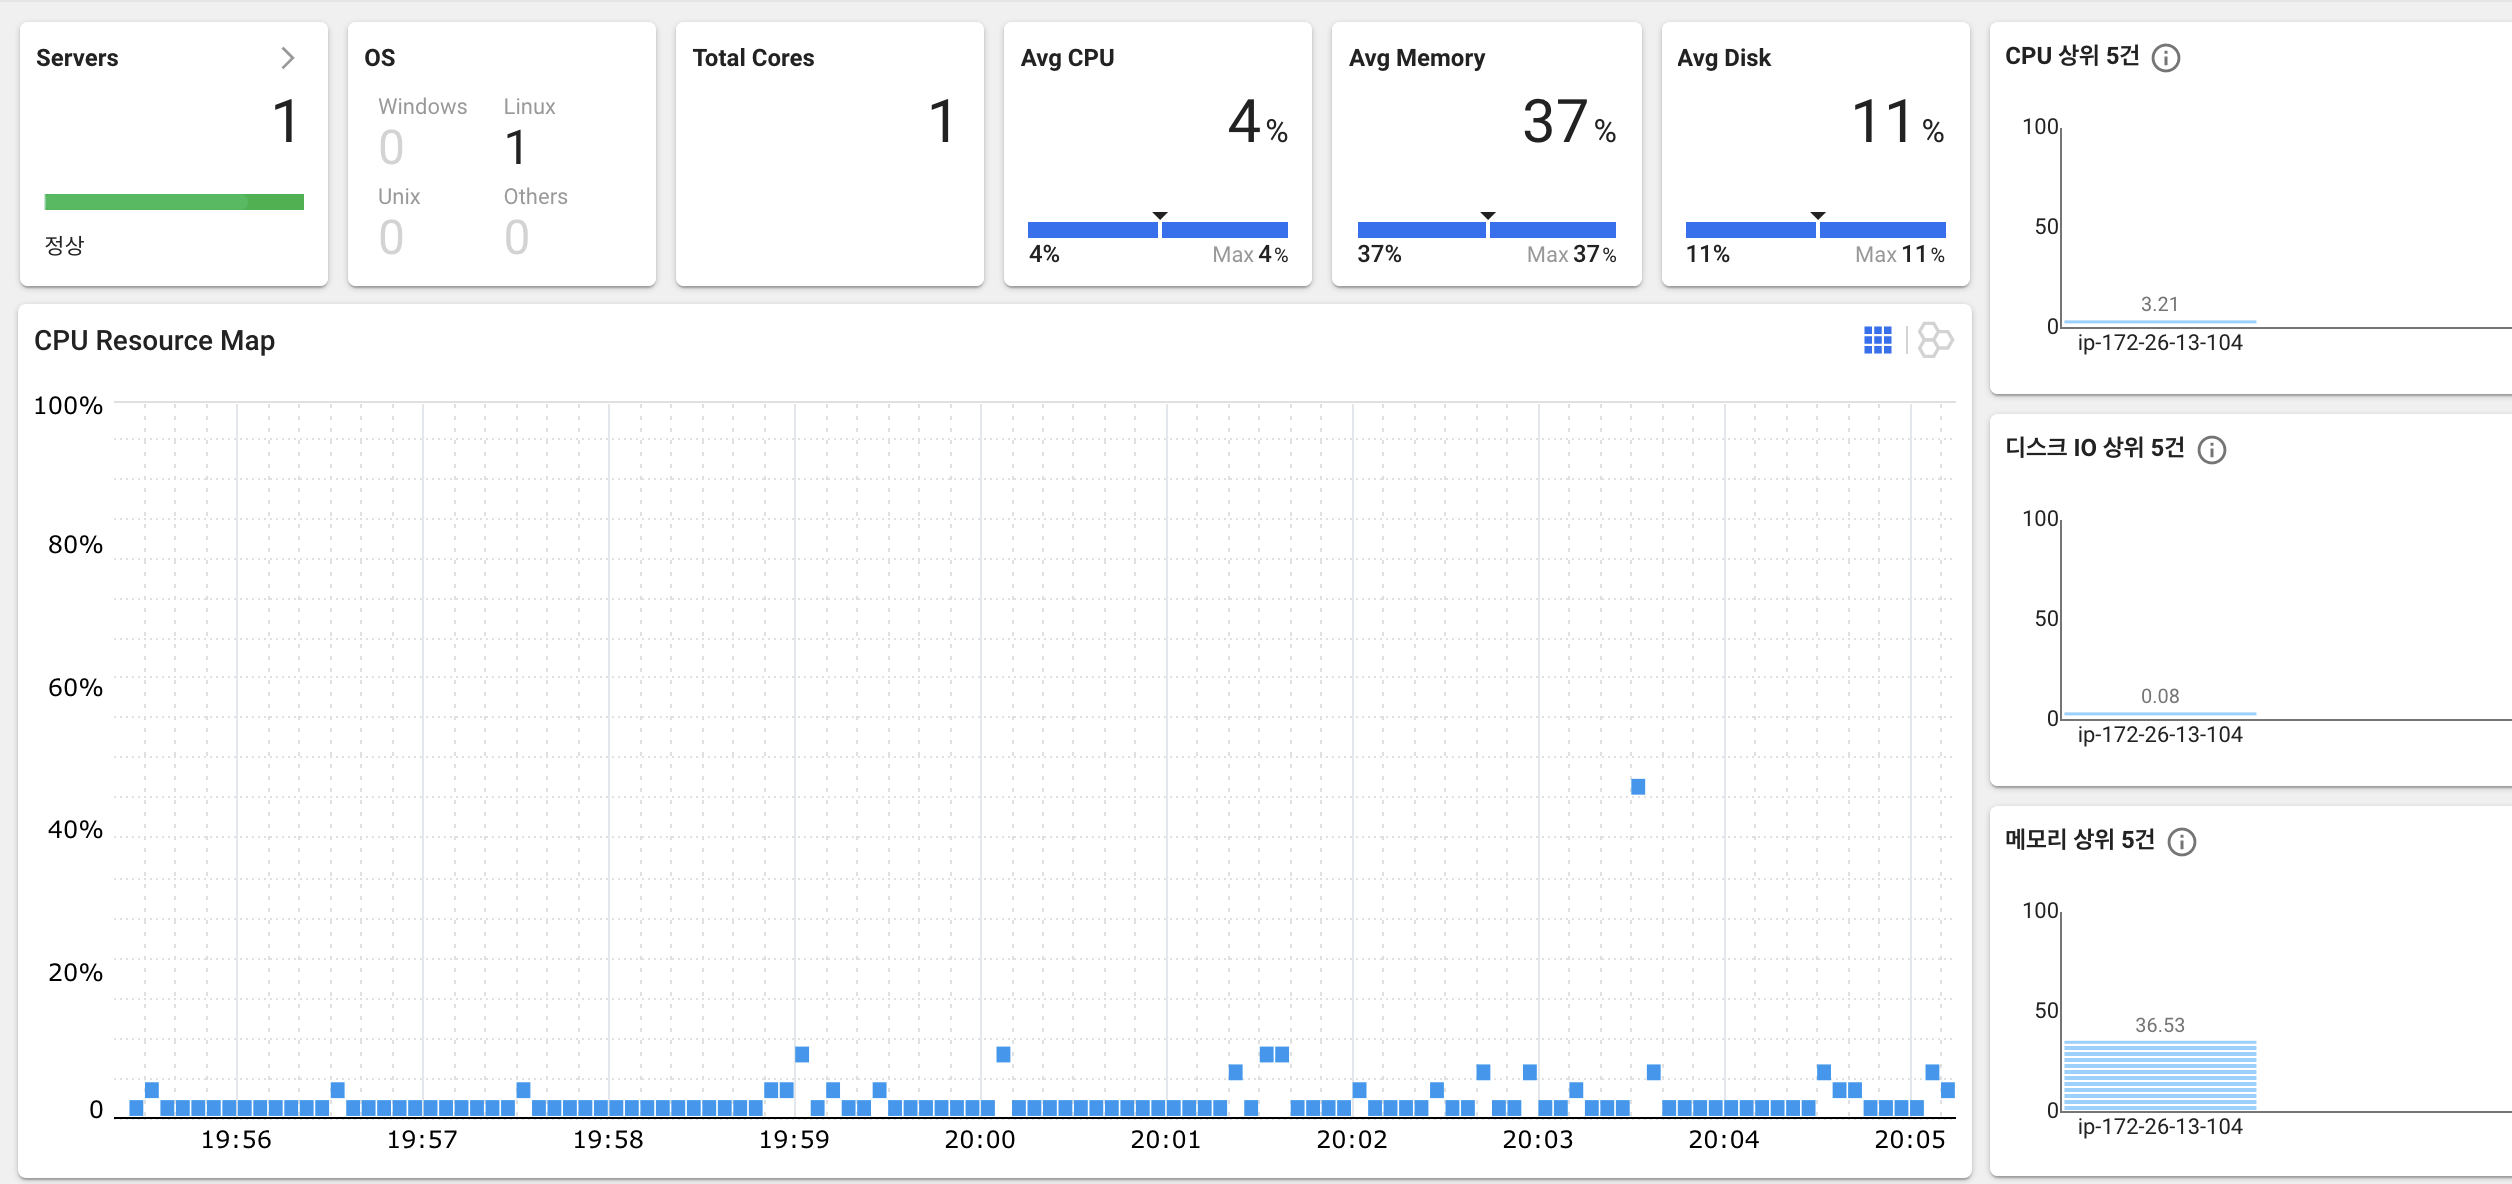Image resolution: width=2512 pixels, height=1184 pixels.
Task: Click the Total Cores card
Action: pyautogui.click(x=829, y=155)
